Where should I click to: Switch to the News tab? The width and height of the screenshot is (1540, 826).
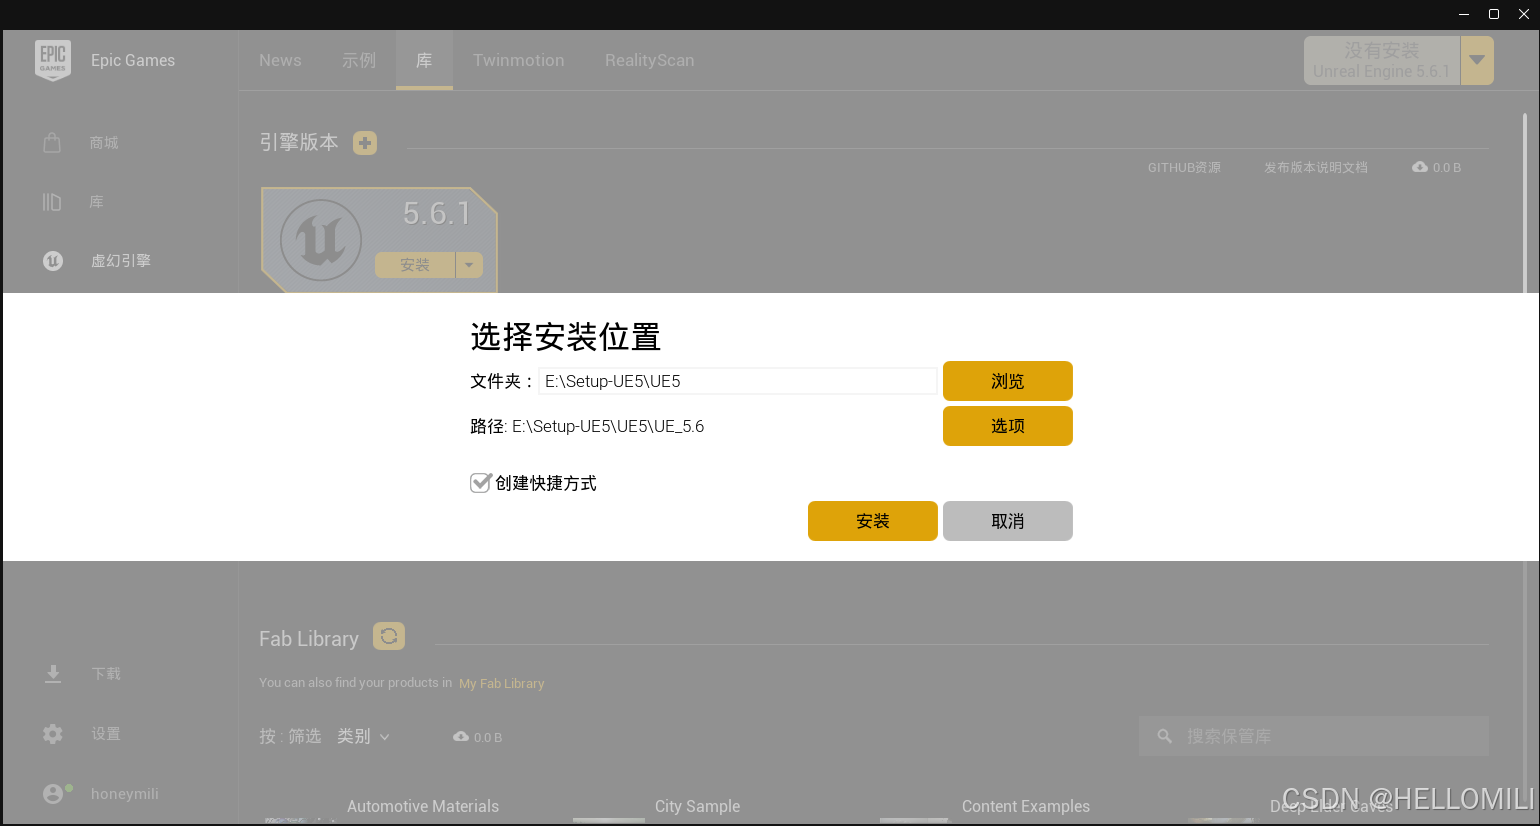point(280,60)
